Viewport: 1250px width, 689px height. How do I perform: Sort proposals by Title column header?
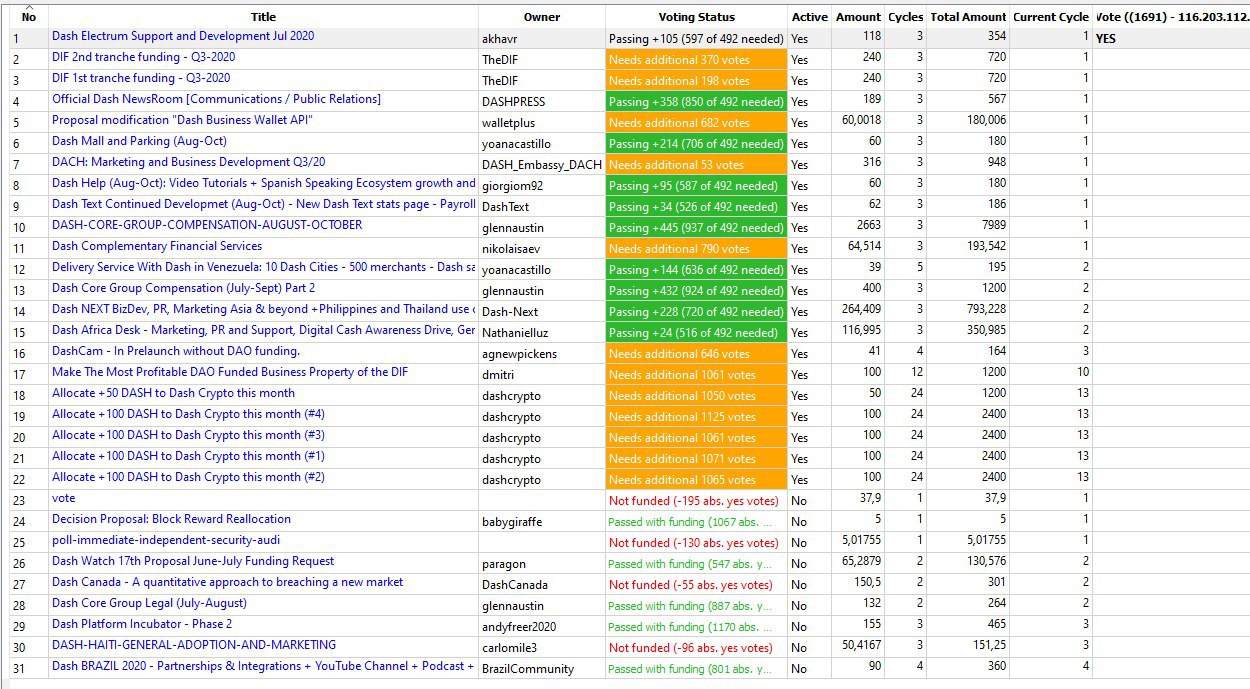click(264, 17)
